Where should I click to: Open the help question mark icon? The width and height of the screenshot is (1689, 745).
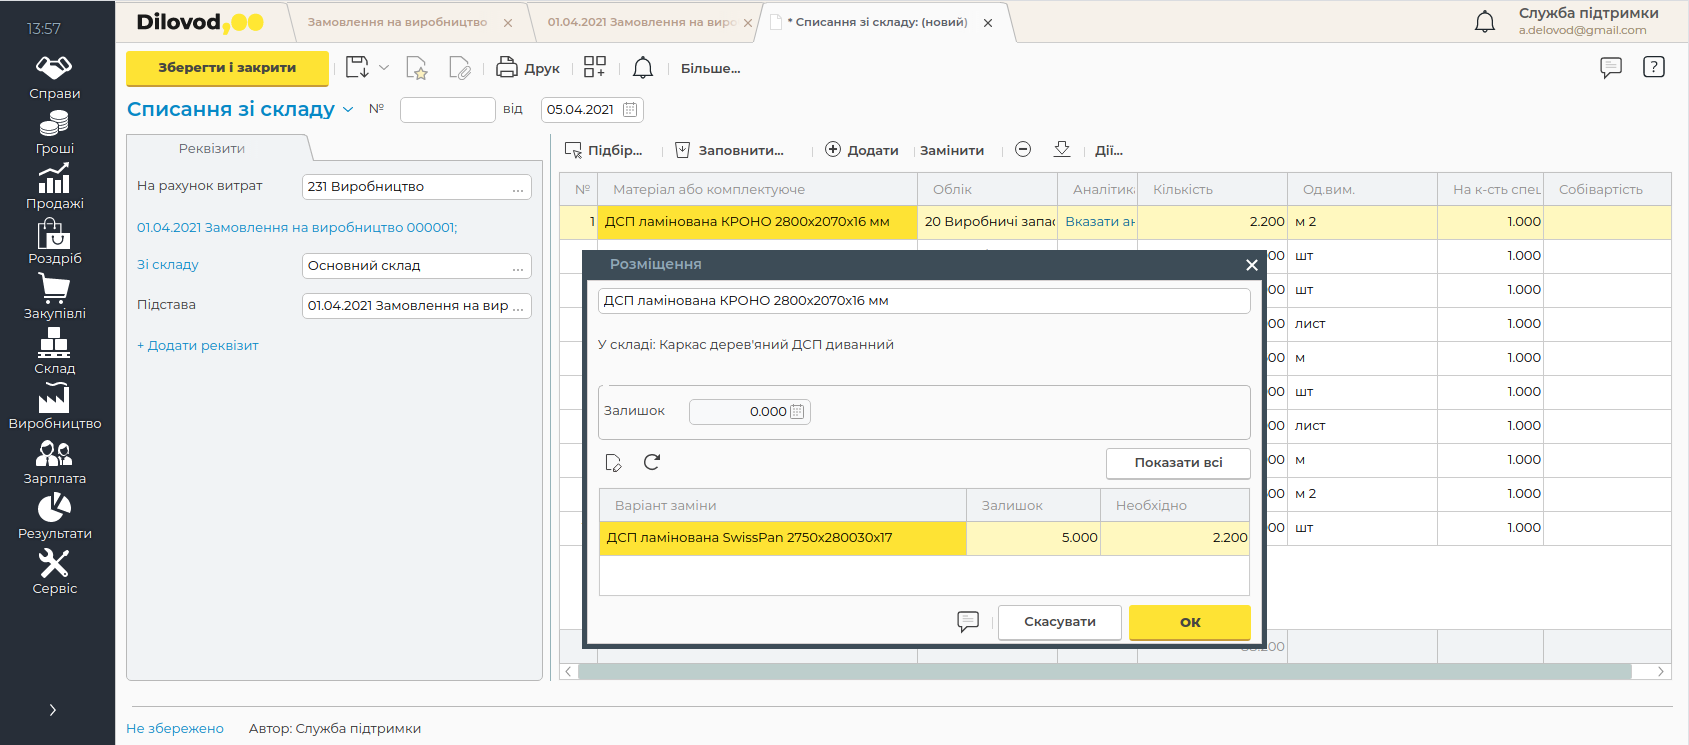pos(1654,67)
